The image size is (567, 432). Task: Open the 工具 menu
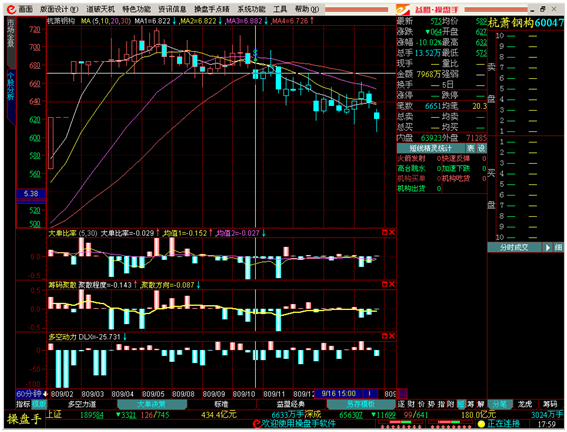point(280,9)
